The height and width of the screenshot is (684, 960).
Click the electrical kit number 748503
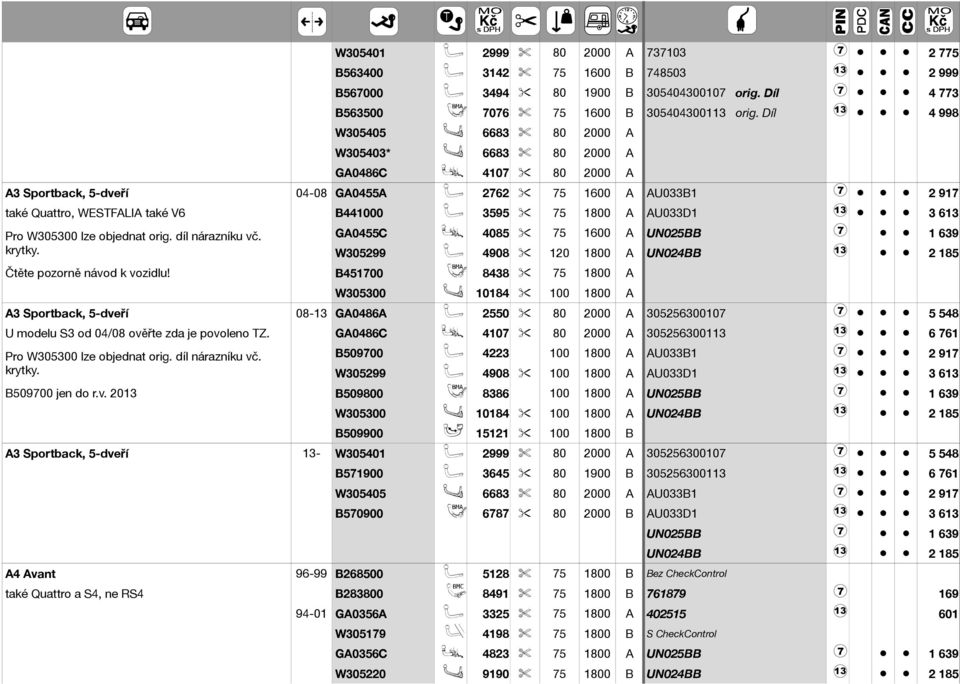tap(666, 73)
